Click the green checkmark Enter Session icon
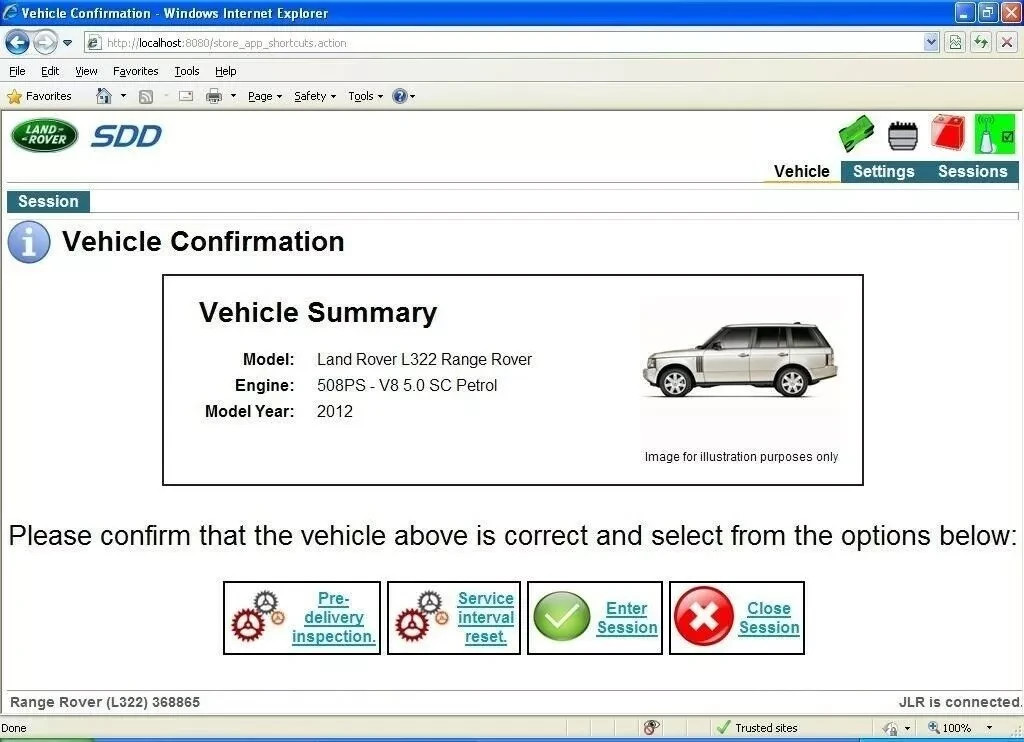The height and width of the screenshot is (742, 1024). click(x=562, y=617)
